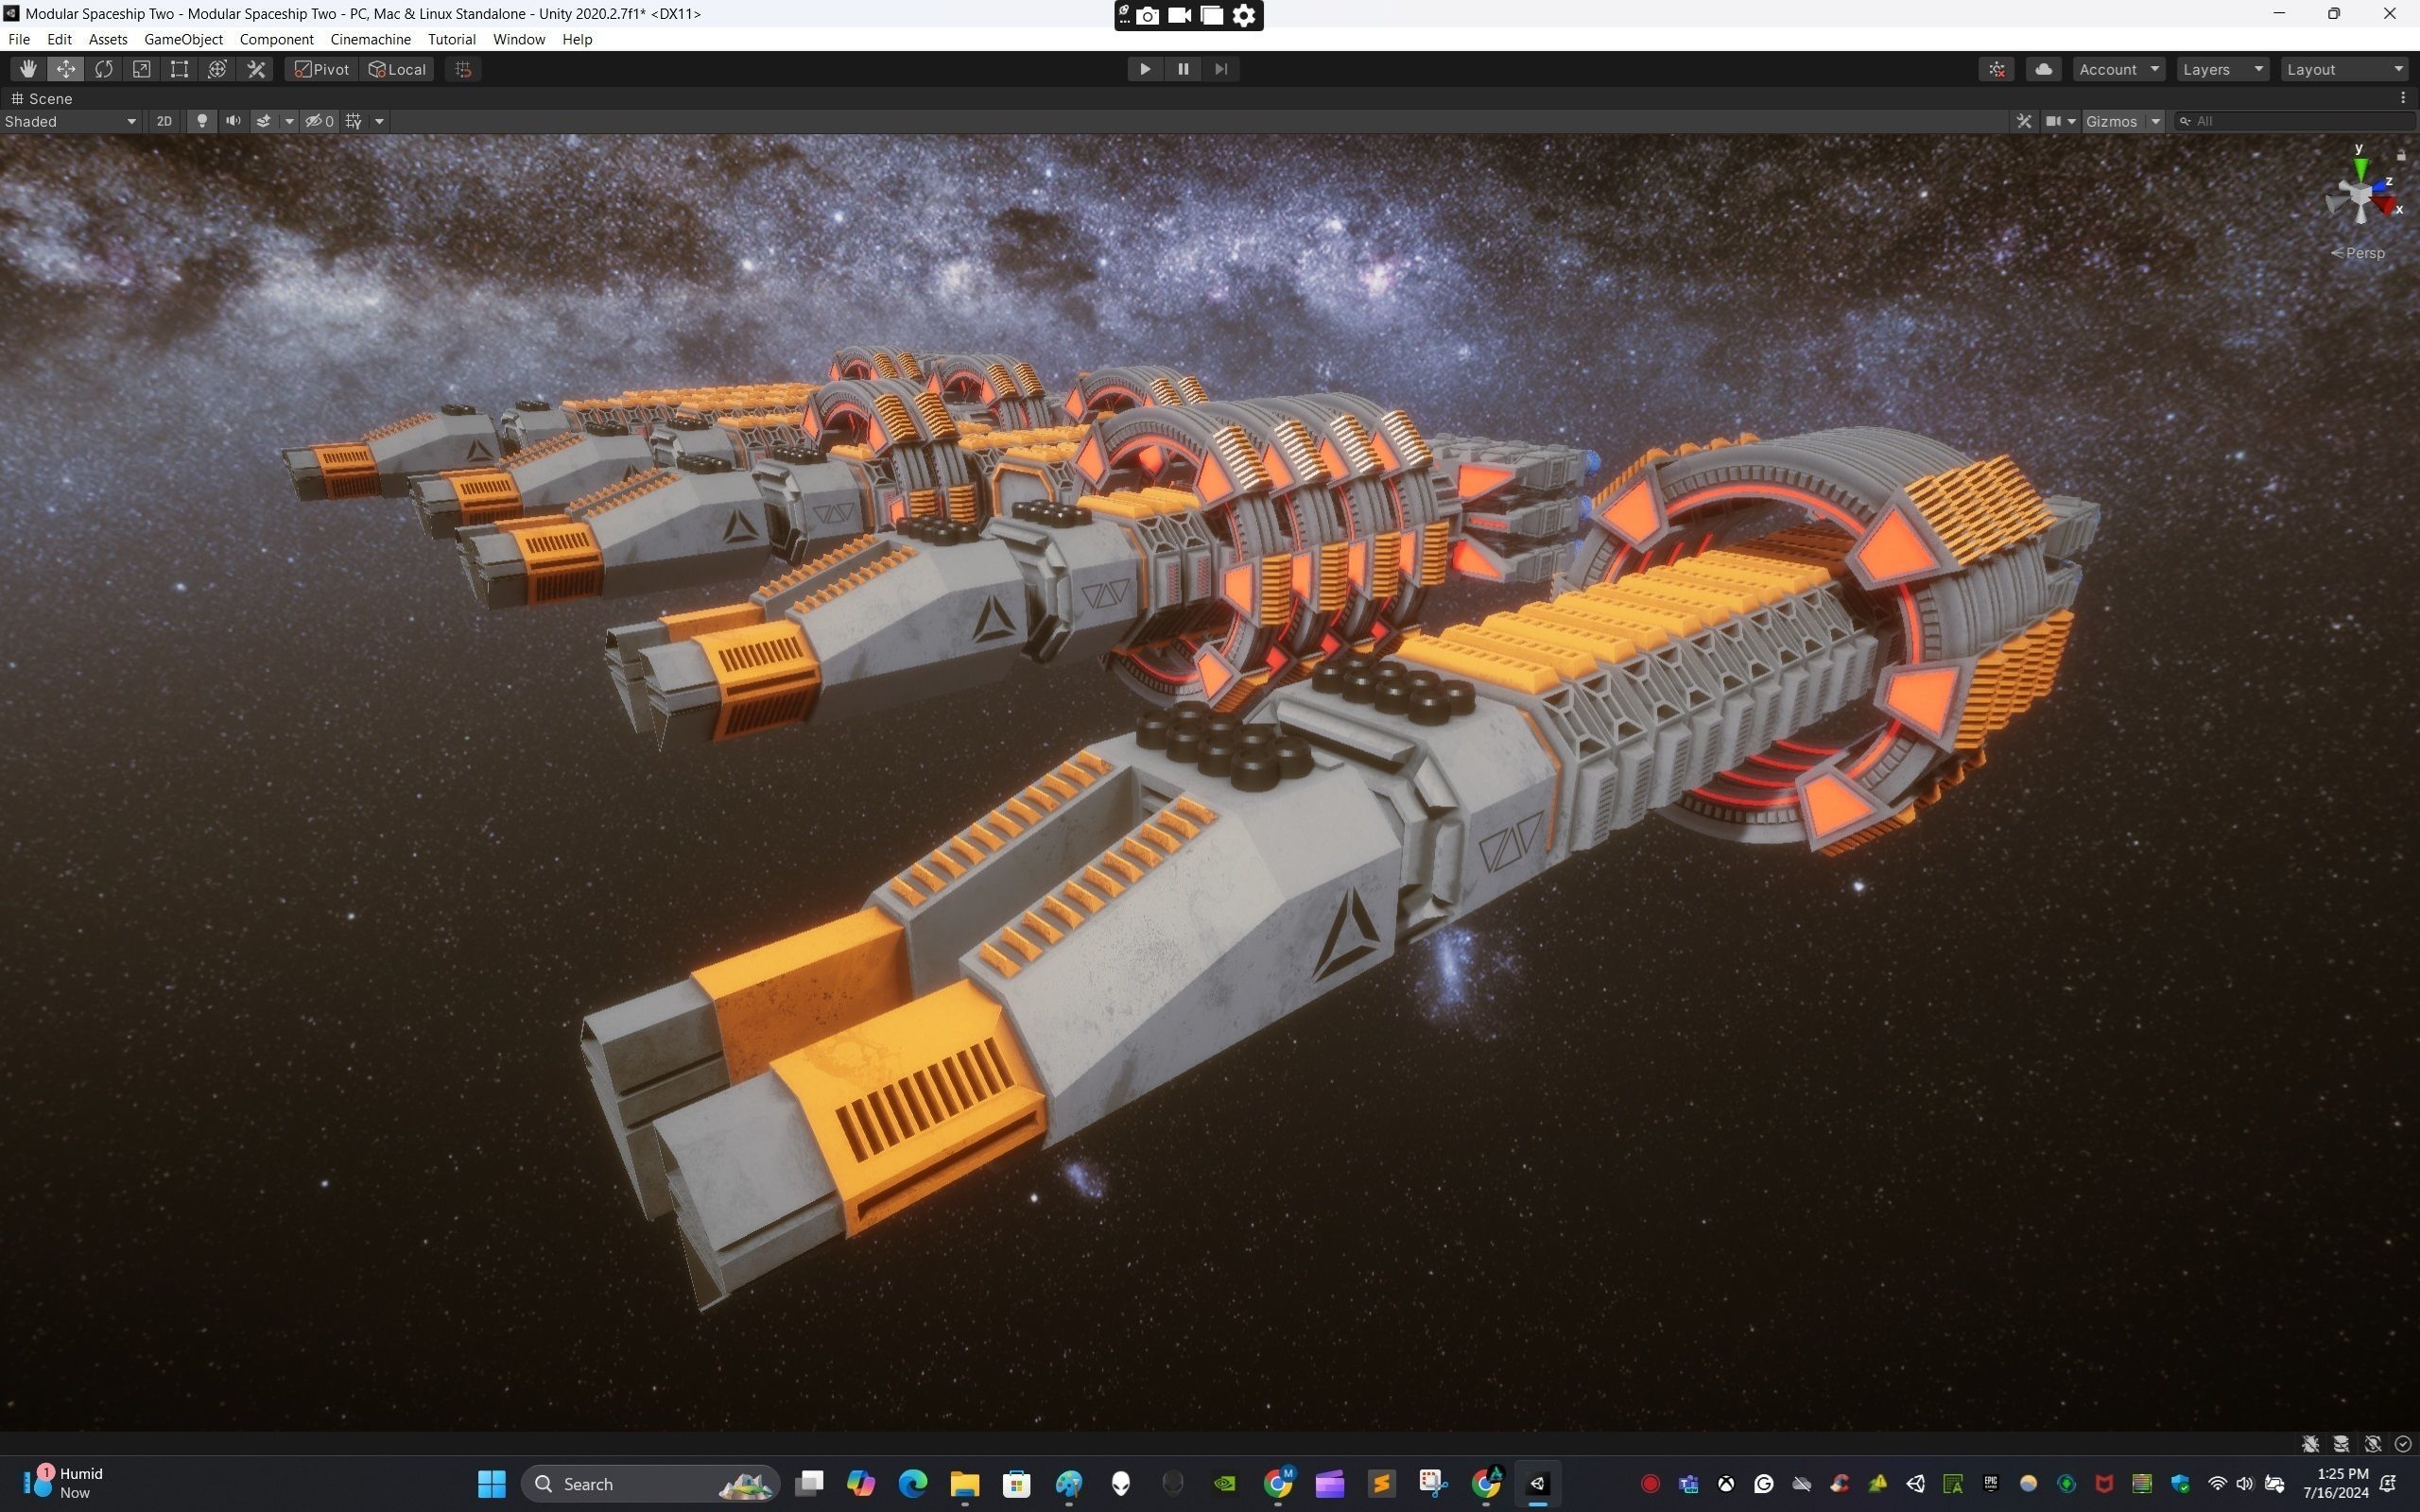The width and height of the screenshot is (2420, 1512).
Task: Select the Rect transform tool
Action: pyautogui.click(x=180, y=69)
